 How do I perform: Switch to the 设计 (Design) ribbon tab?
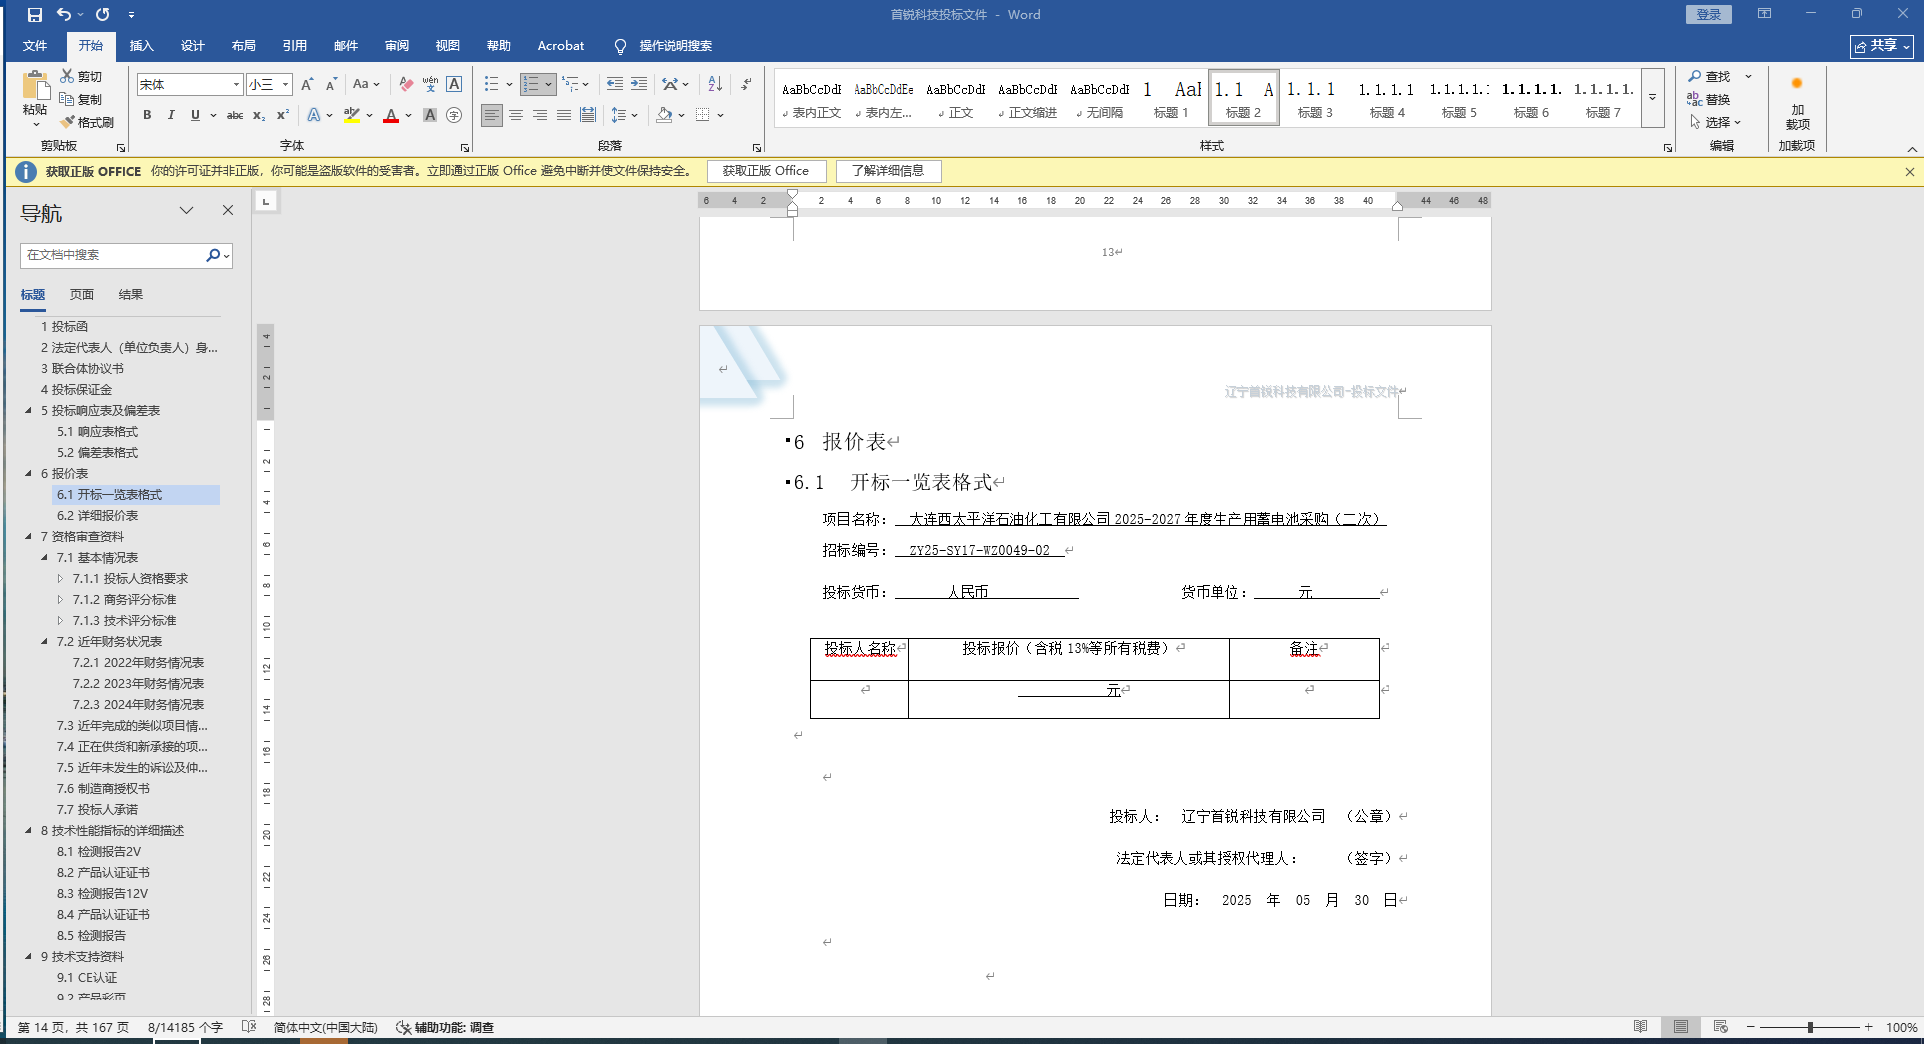coord(193,46)
